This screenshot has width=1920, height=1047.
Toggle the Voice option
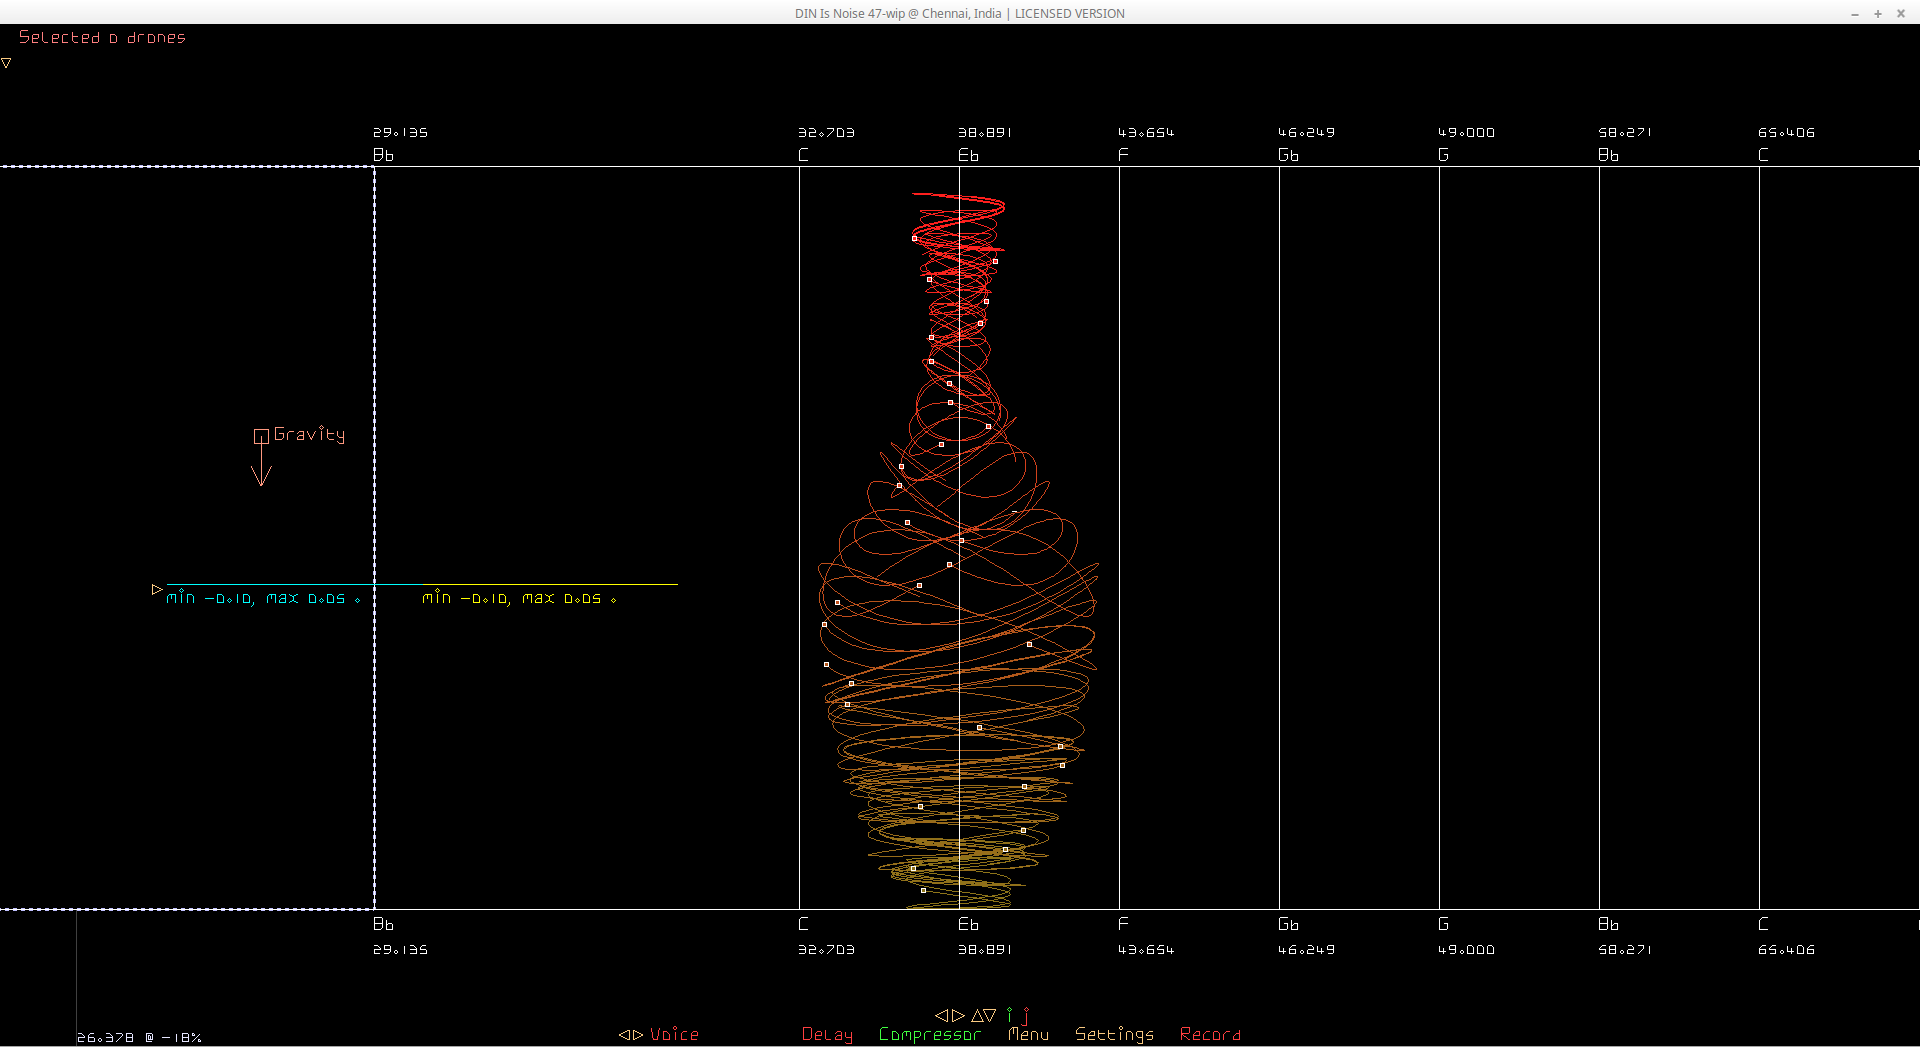(675, 1035)
